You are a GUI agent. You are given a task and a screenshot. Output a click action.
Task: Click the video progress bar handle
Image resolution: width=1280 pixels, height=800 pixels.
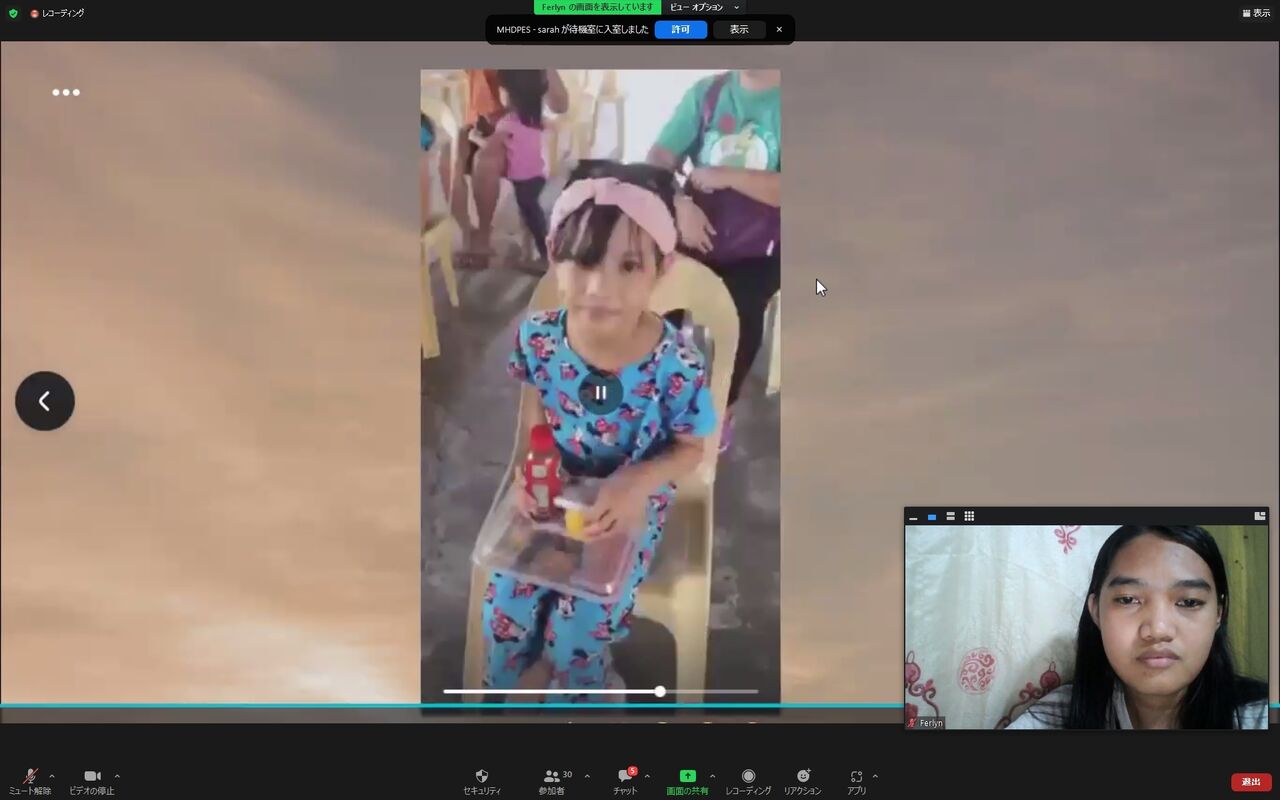click(660, 691)
